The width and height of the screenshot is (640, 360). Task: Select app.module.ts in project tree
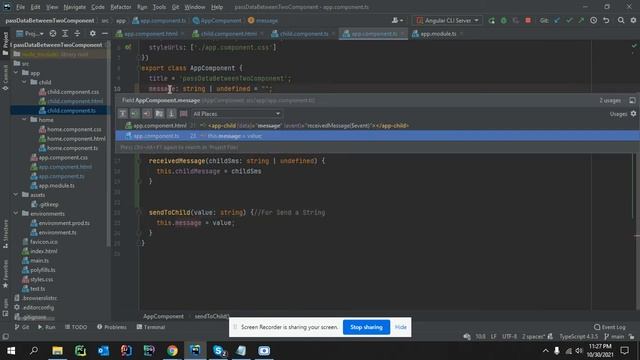(x=52, y=186)
